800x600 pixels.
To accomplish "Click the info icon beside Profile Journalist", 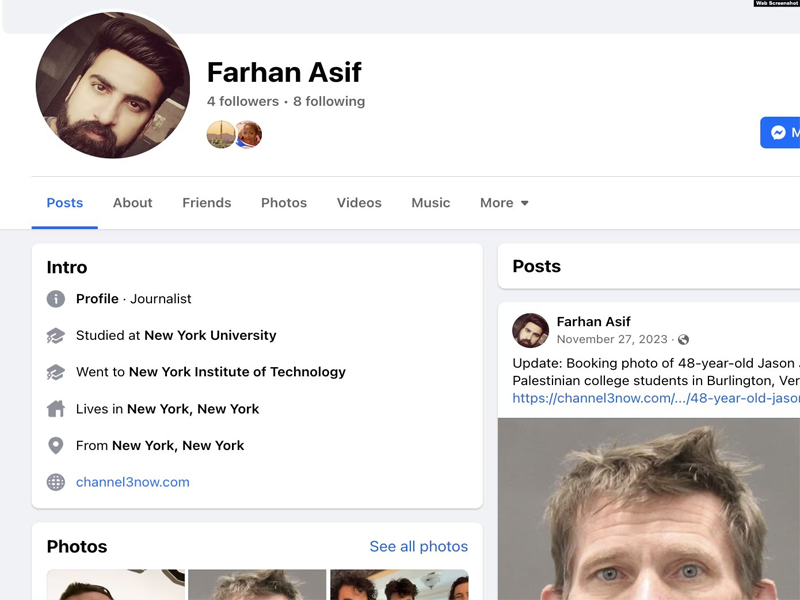I will pyautogui.click(x=54, y=298).
